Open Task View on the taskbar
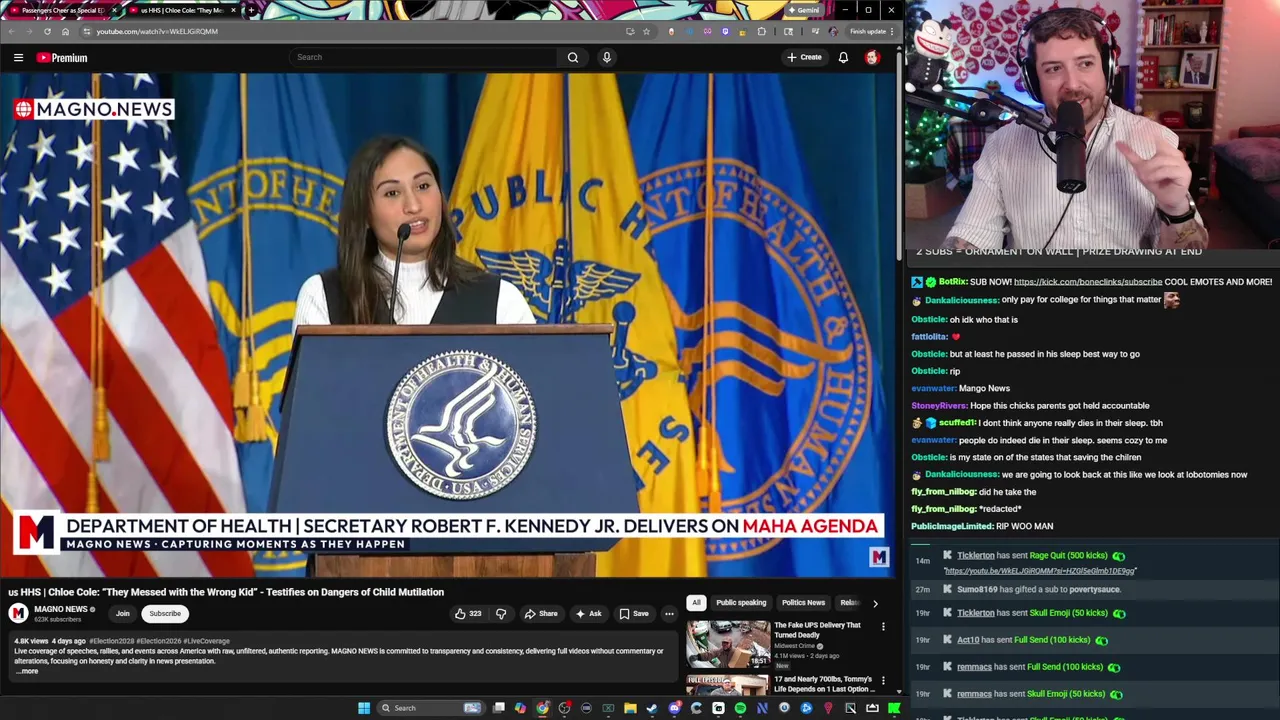Screen dimensions: 1280x720 pos(498,708)
